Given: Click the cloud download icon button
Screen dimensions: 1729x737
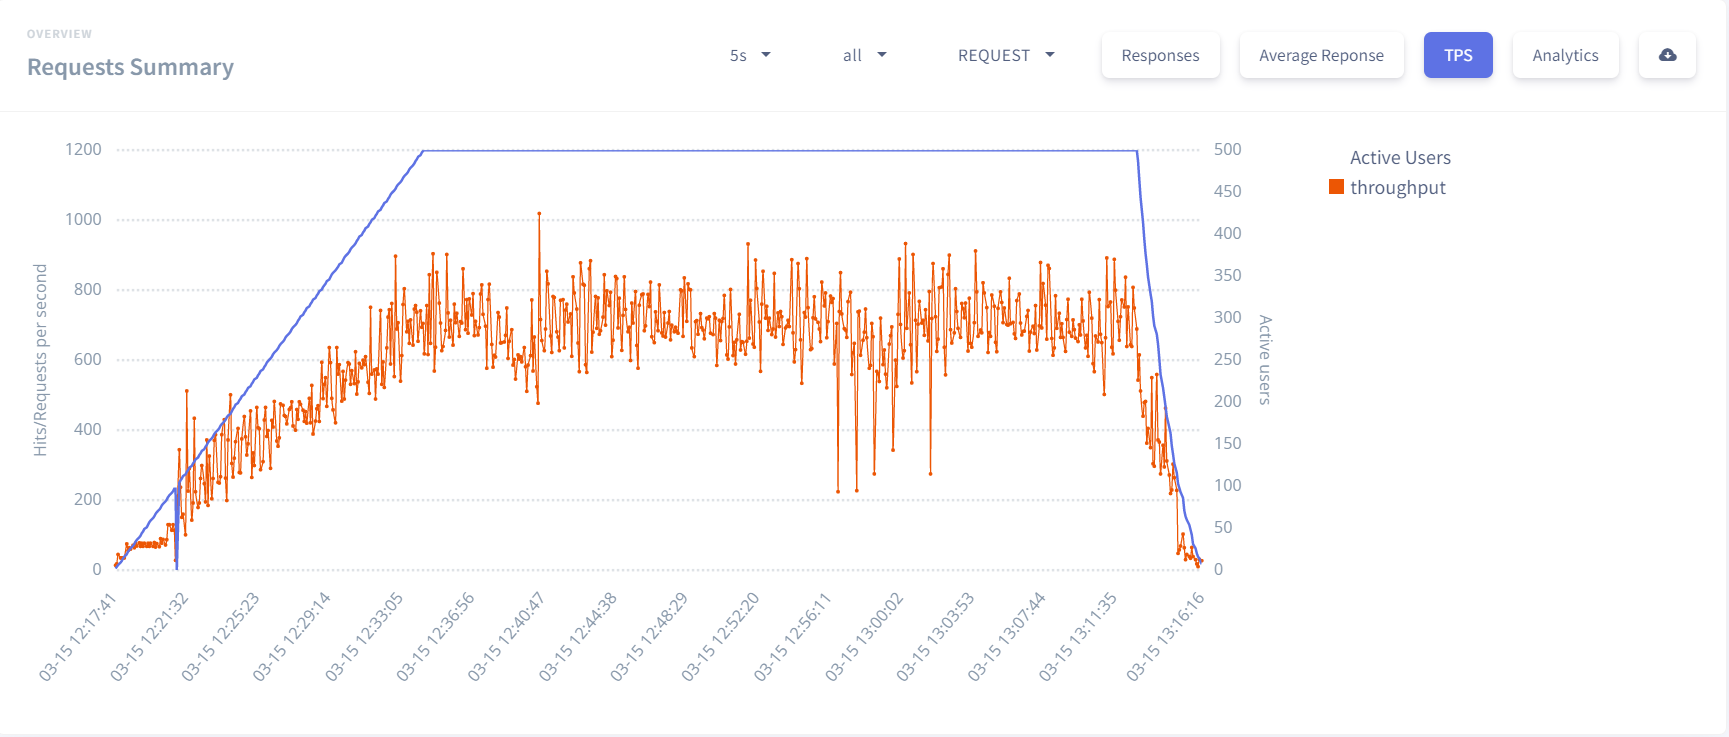Looking at the screenshot, I should pyautogui.click(x=1667, y=55).
